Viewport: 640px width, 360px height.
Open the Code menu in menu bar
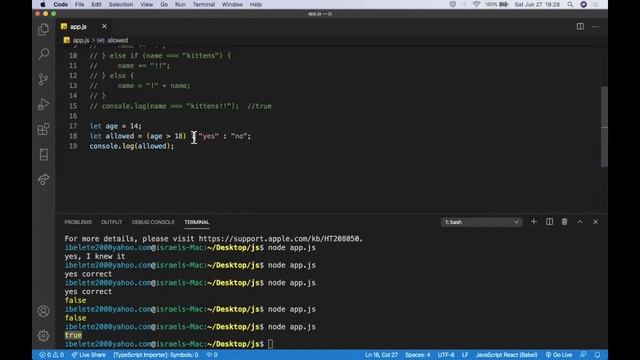(x=60, y=4)
